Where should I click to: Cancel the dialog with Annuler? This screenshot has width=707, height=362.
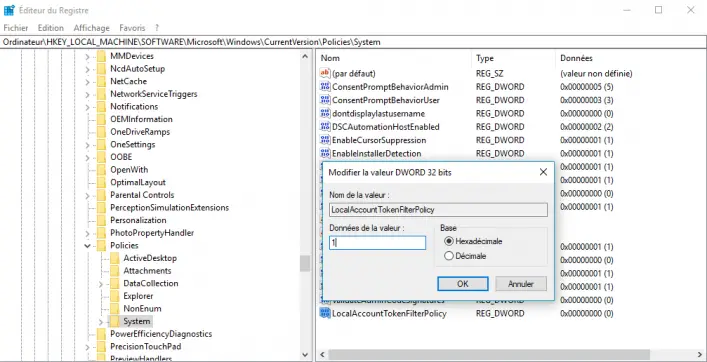pos(521,284)
